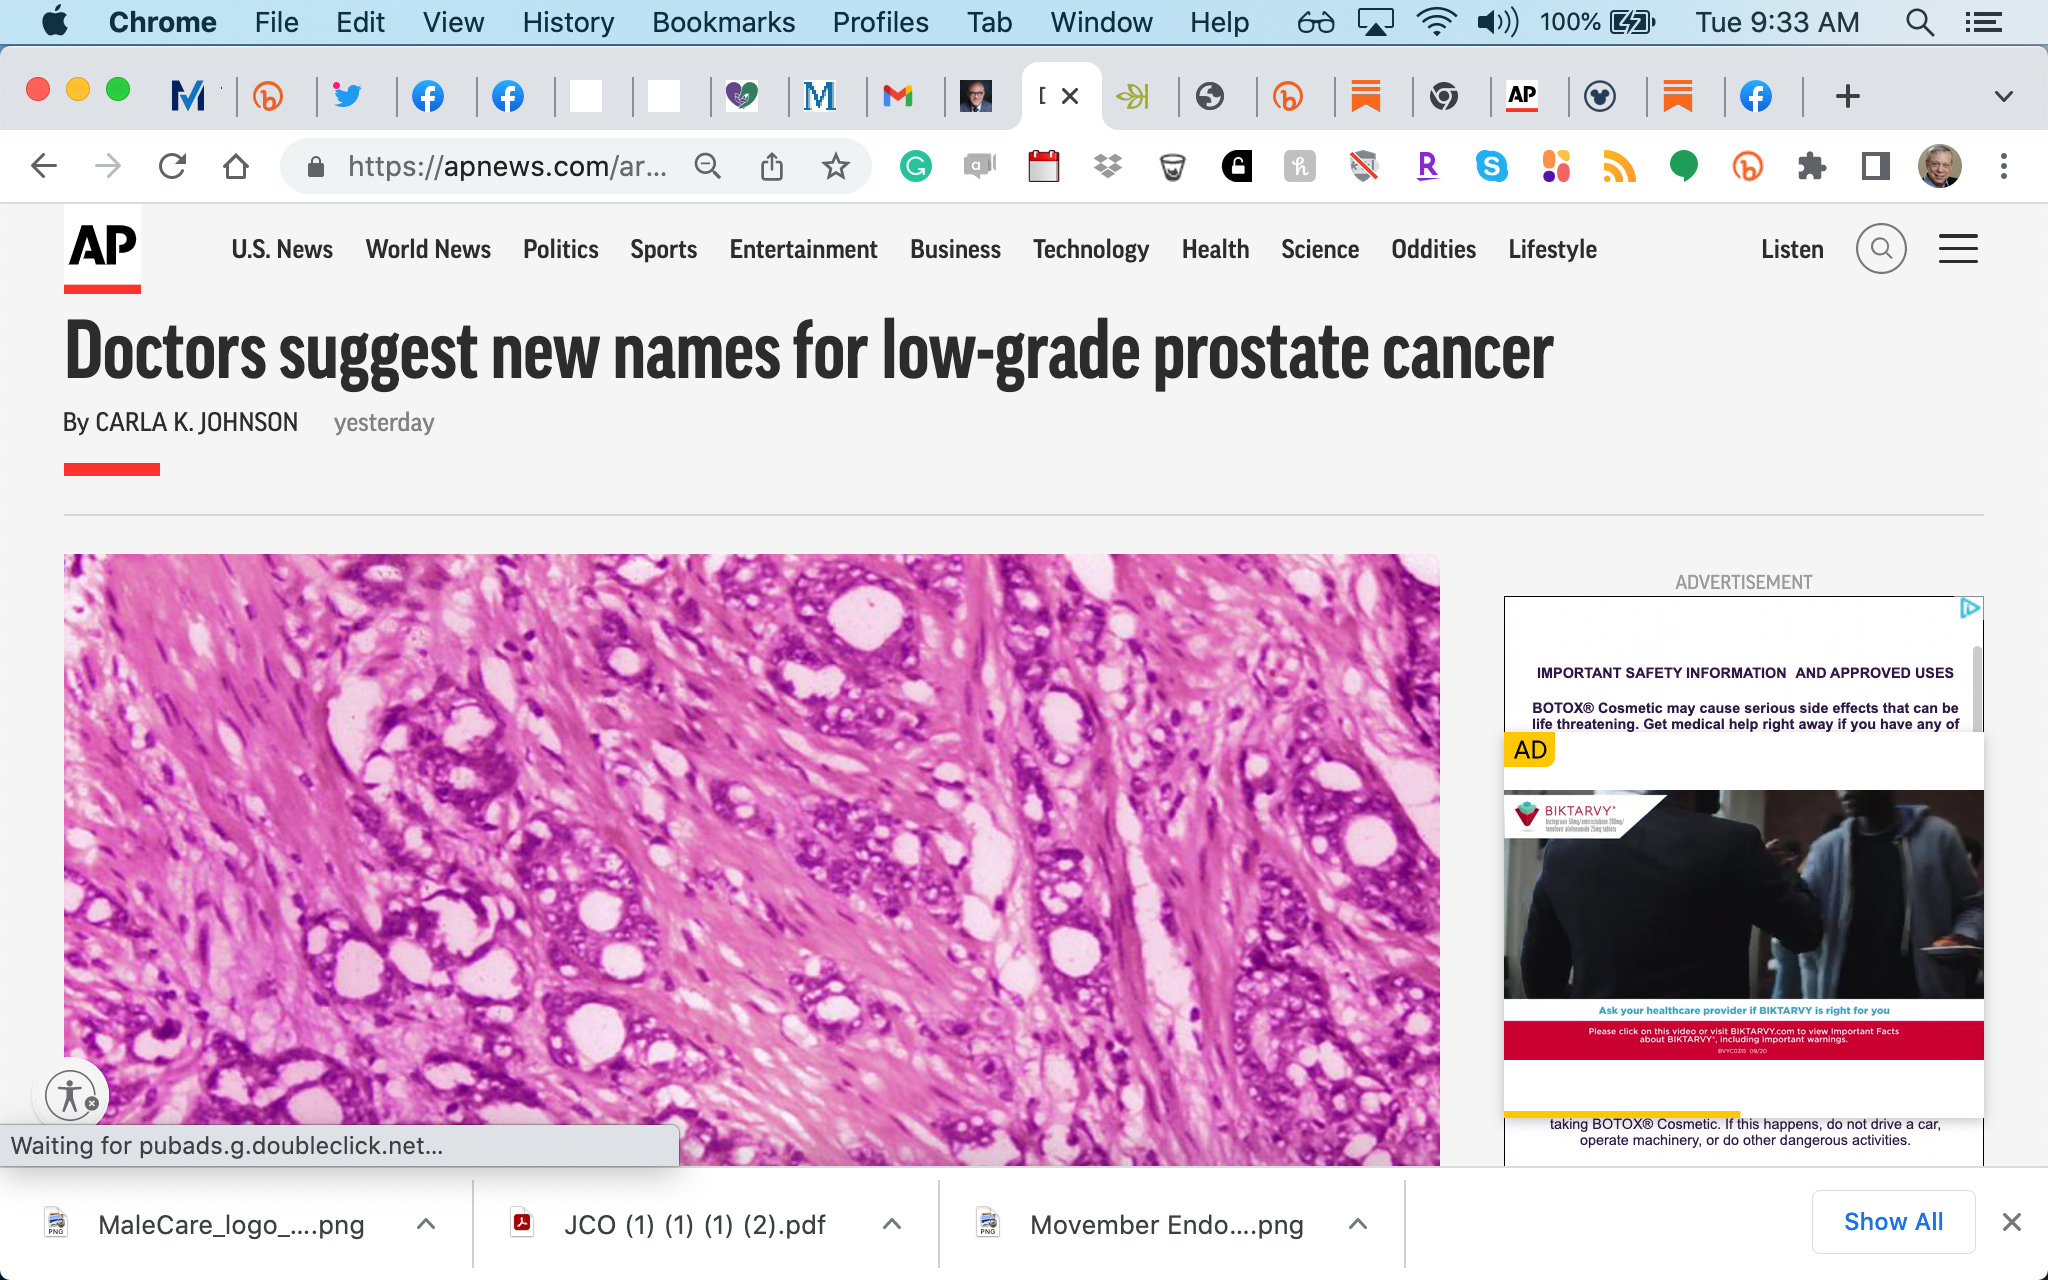Click the AP site search magnifier icon
The height and width of the screenshot is (1280, 2048).
click(1880, 248)
